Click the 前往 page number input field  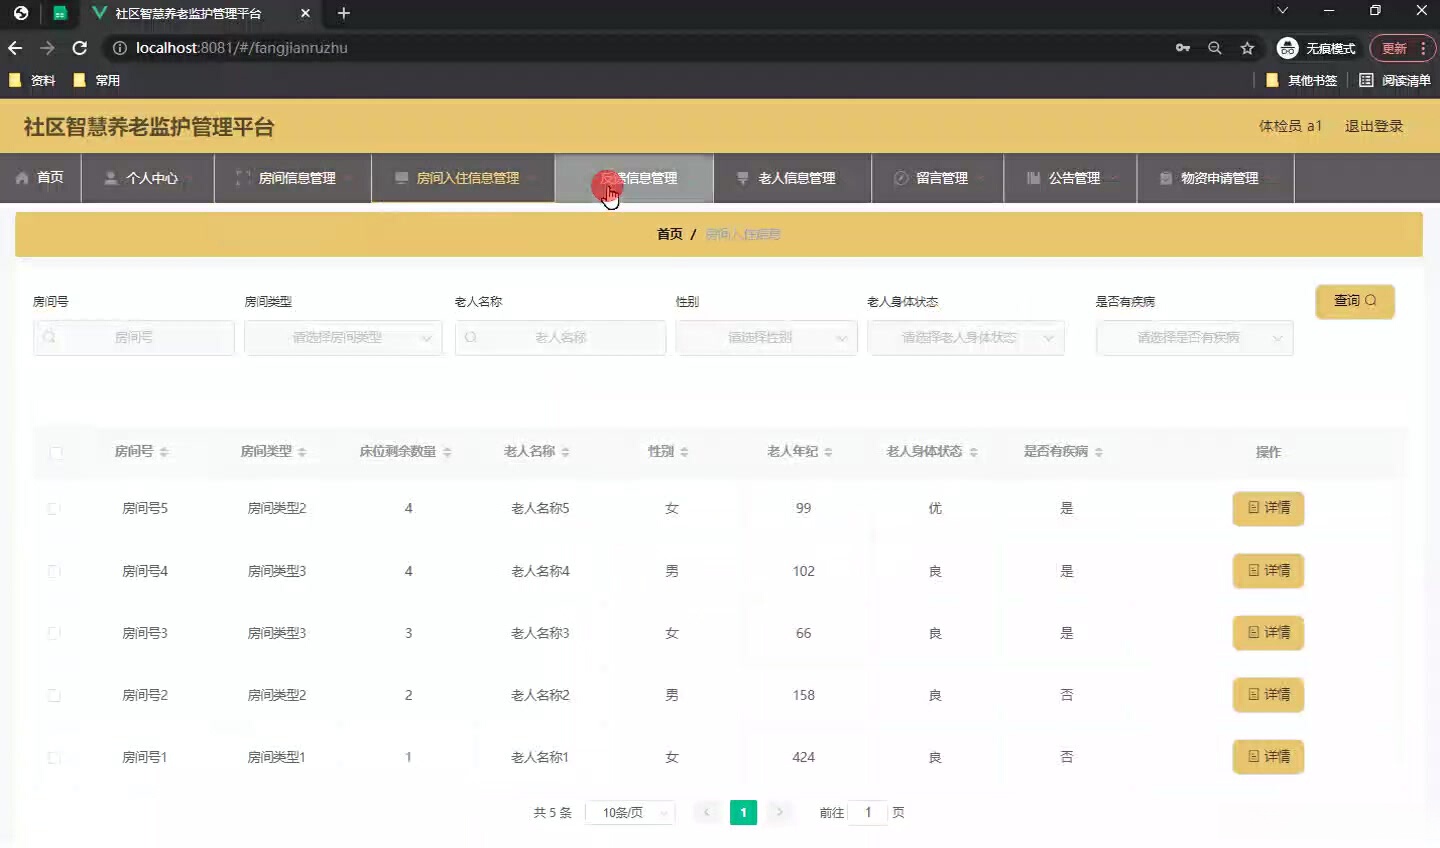click(x=868, y=812)
